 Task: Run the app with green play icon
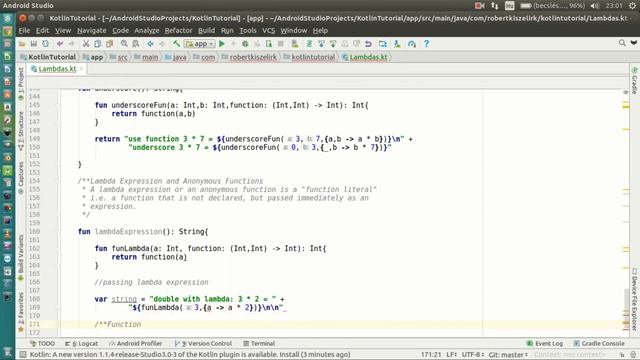coord(222,44)
